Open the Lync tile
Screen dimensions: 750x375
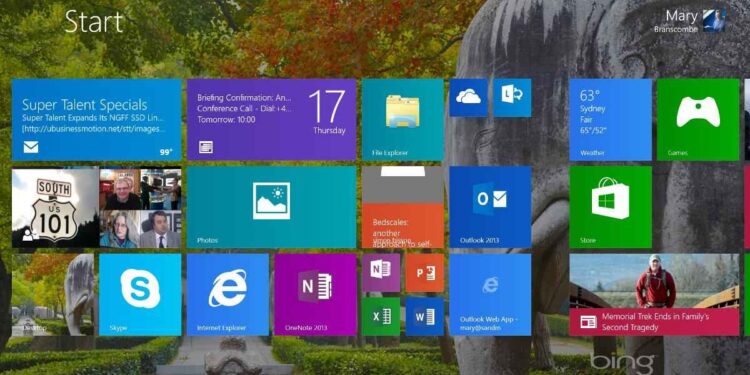point(512,98)
